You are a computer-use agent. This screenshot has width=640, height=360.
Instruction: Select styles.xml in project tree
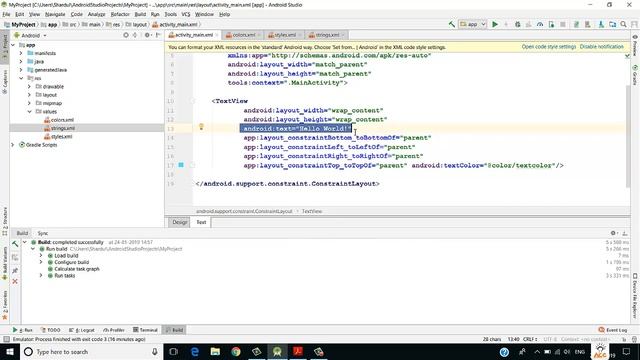pyautogui.click(x=58, y=137)
